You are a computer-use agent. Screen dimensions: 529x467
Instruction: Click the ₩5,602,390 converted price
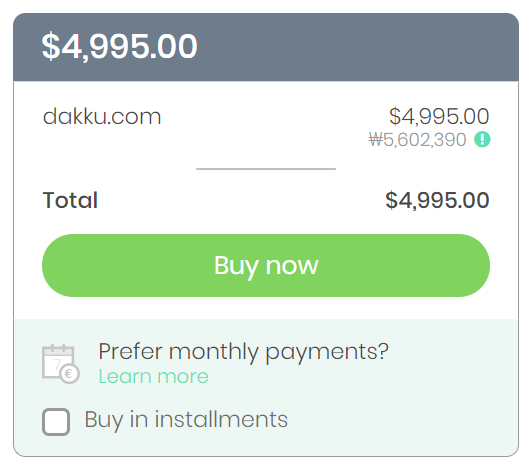[417, 139]
